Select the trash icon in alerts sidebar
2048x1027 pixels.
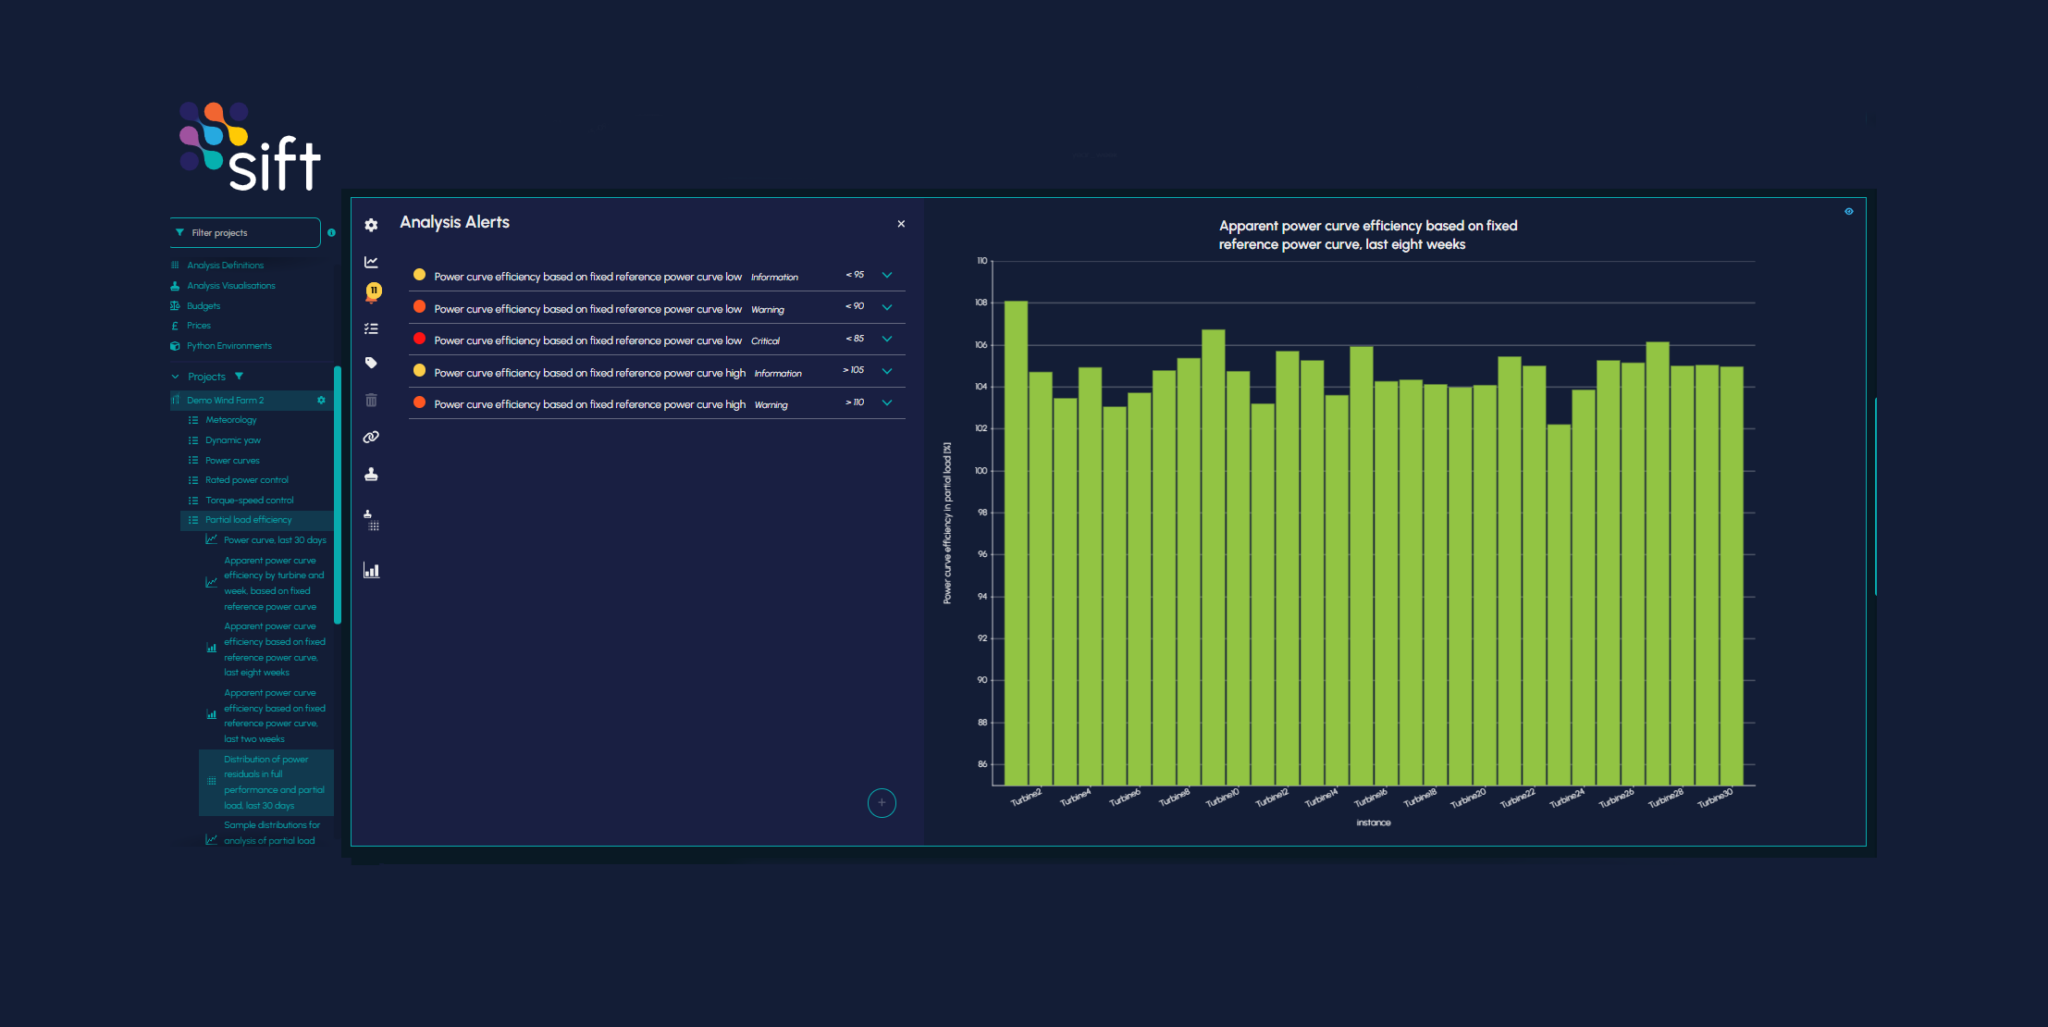pos(371,399)
